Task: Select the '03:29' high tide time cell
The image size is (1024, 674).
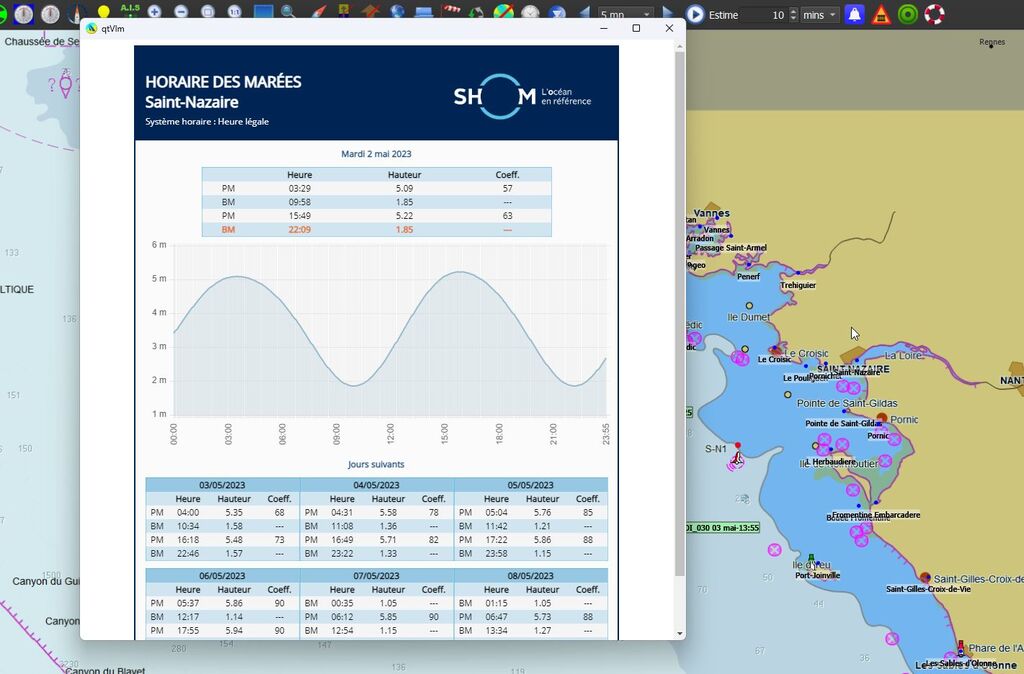Action: point(299,188)
